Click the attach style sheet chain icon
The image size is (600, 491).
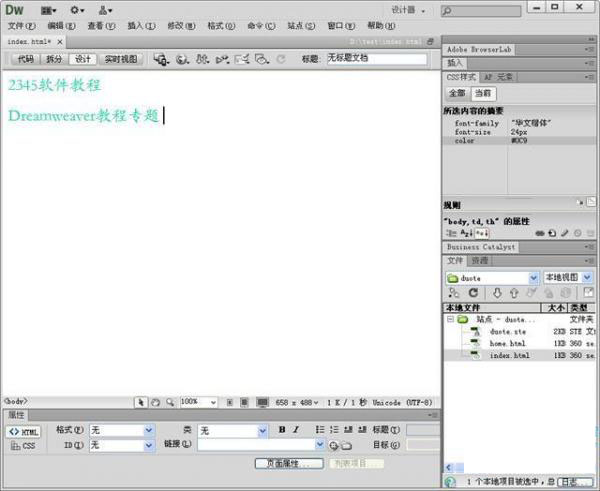tap(540, 233)
